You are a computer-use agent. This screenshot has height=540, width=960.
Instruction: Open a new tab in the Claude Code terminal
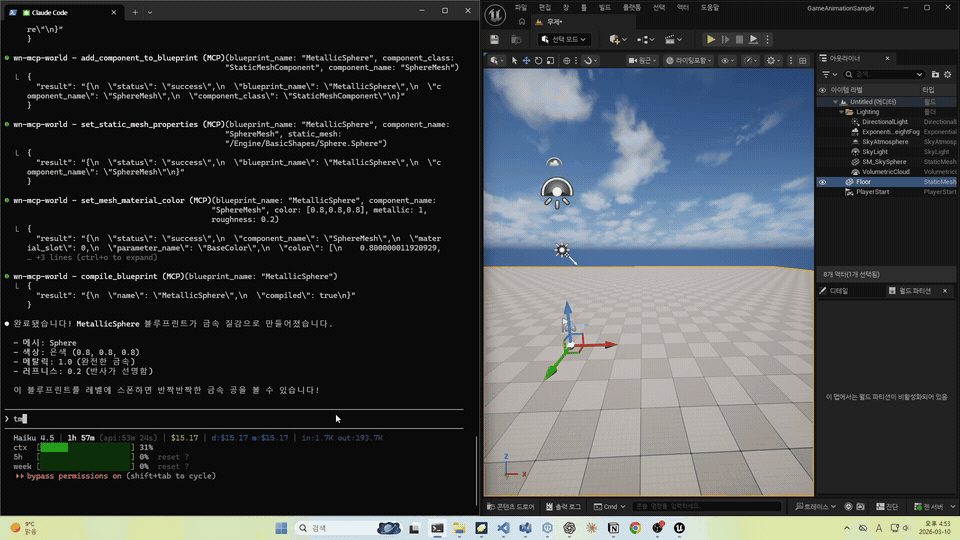[x=135, y=12]
